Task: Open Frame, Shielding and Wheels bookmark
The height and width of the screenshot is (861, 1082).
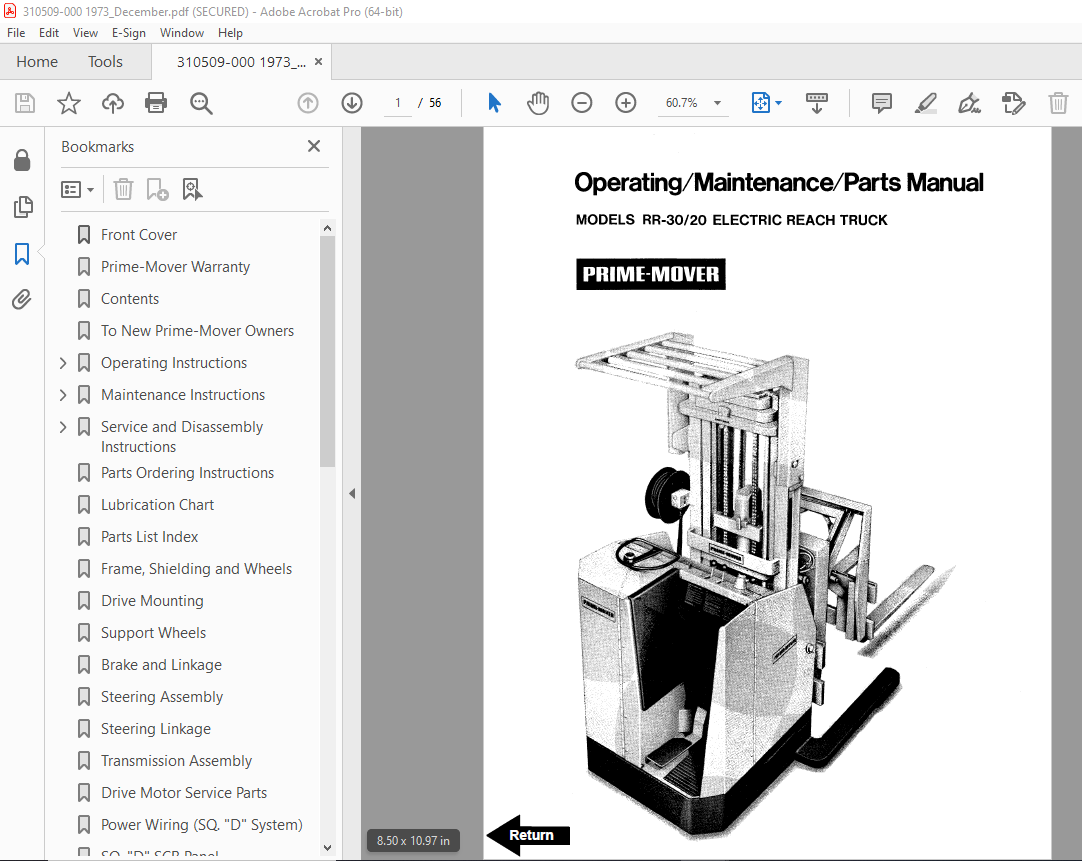Action: [196, 568]
